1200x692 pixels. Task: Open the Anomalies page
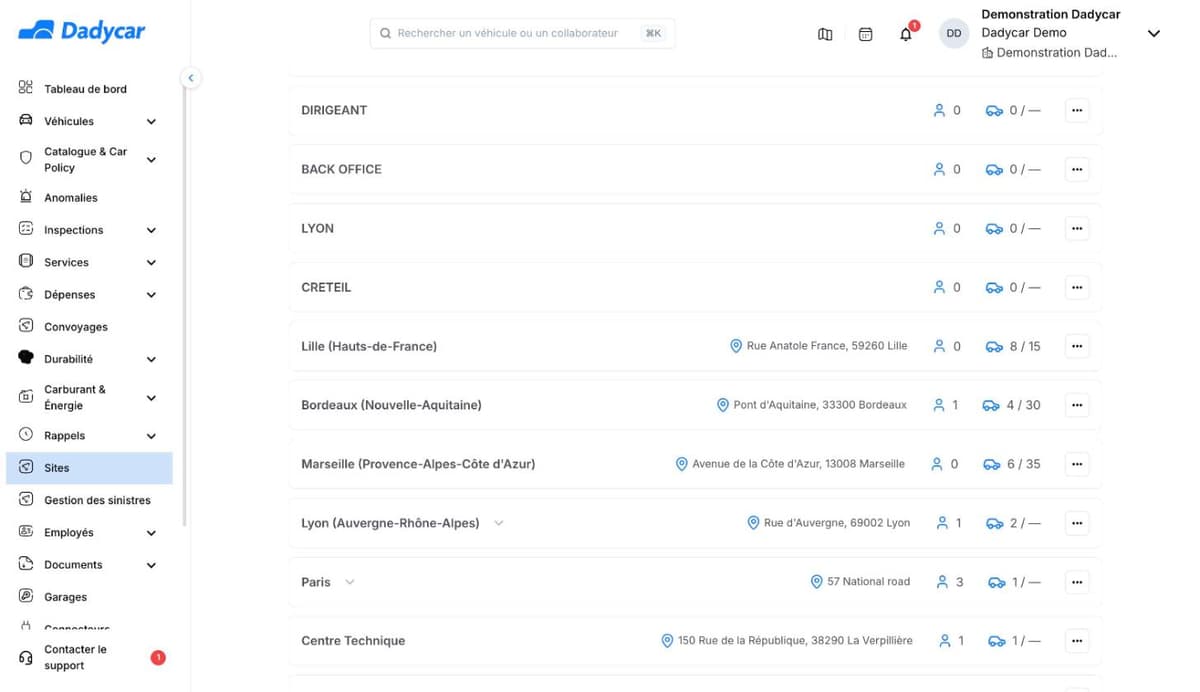click(x=71, y=198)
